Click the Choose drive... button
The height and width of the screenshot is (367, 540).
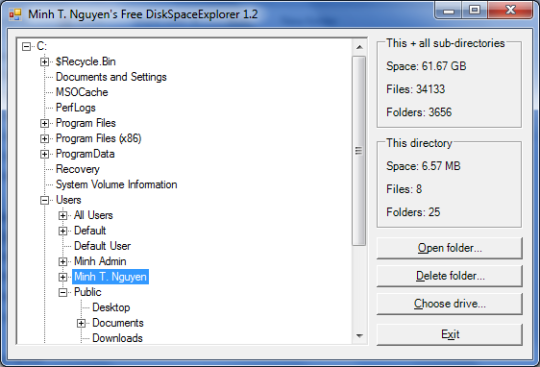click(x=449, y=304)
